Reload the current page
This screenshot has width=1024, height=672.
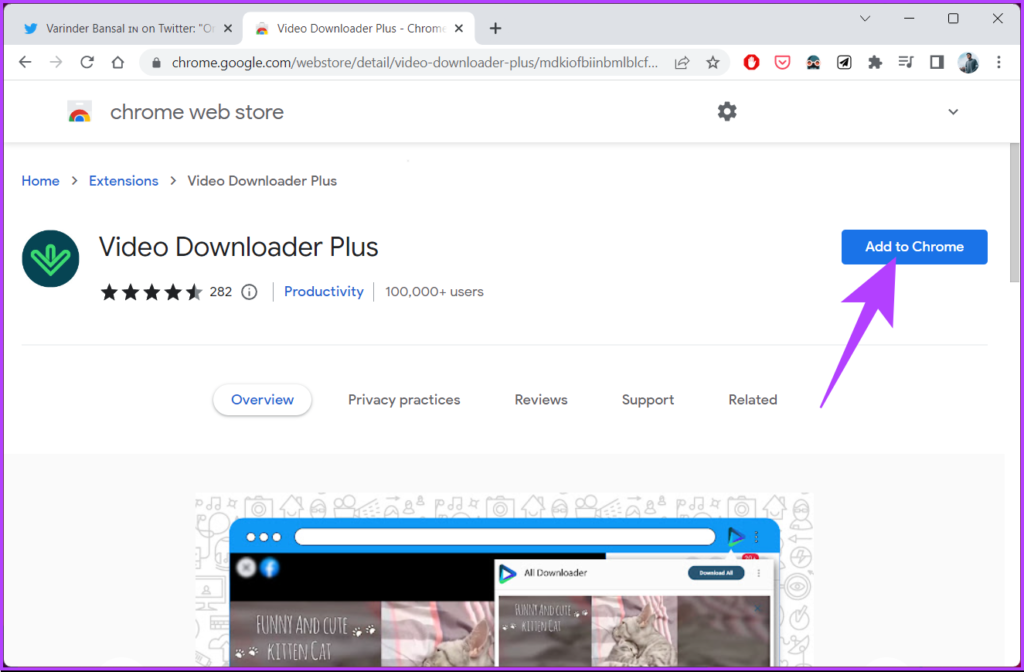tap(87, 62)
